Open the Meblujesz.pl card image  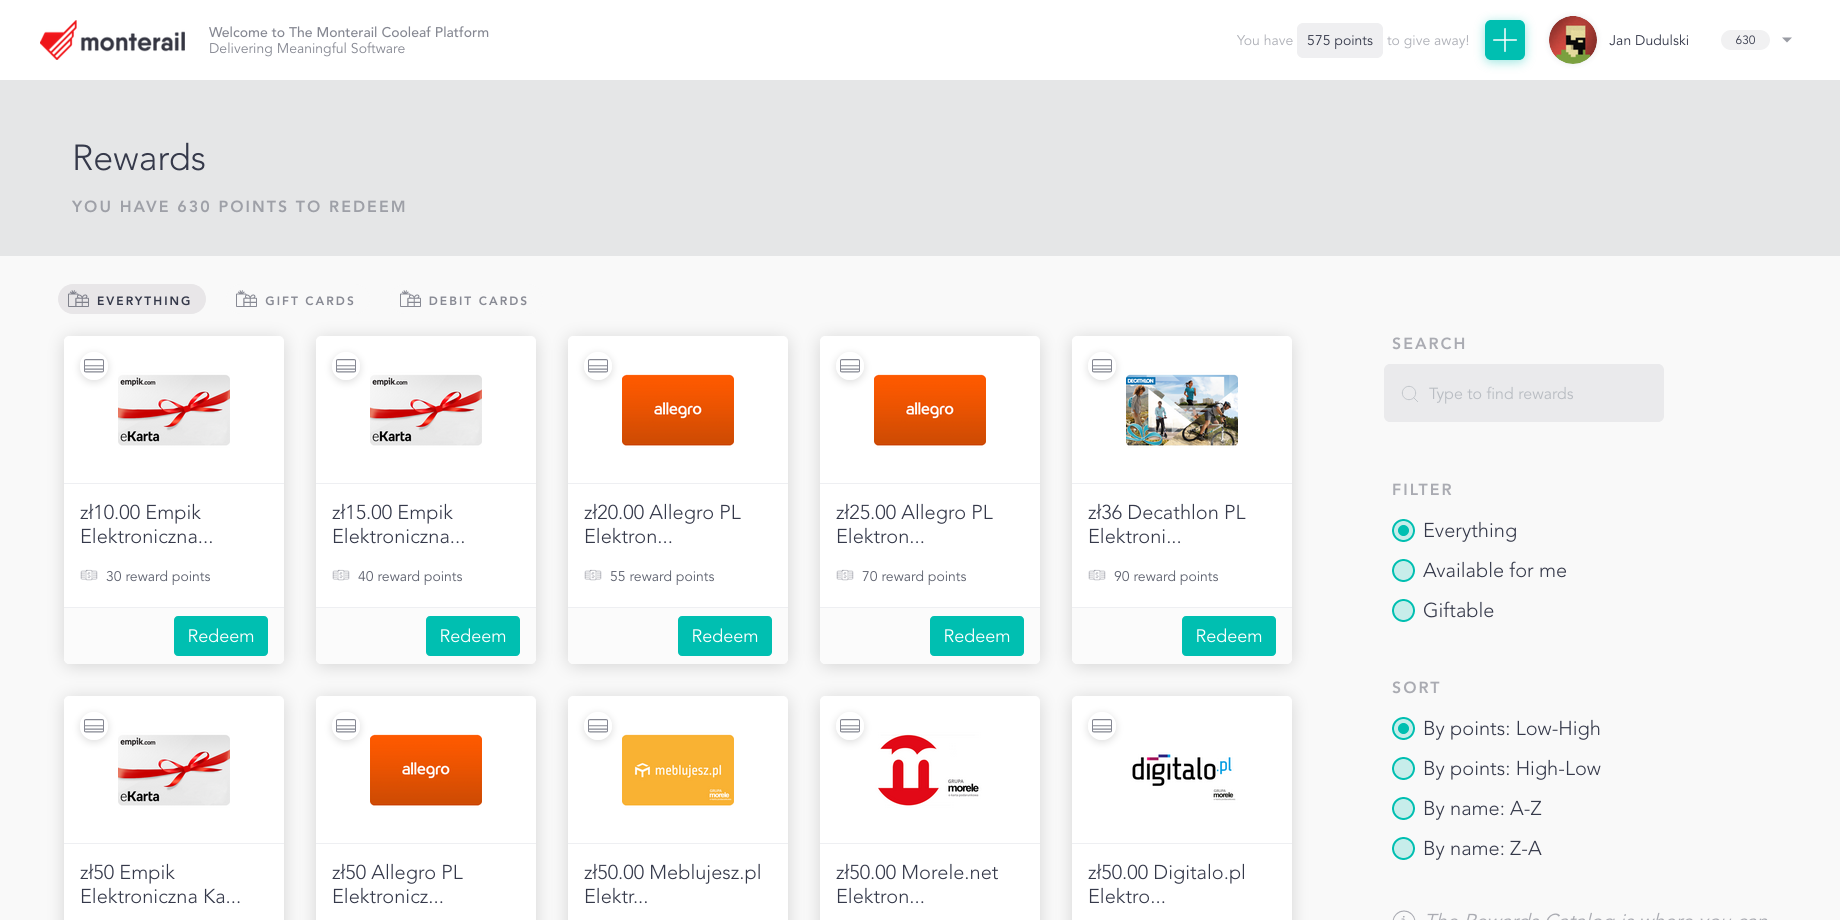pos(678,770)
